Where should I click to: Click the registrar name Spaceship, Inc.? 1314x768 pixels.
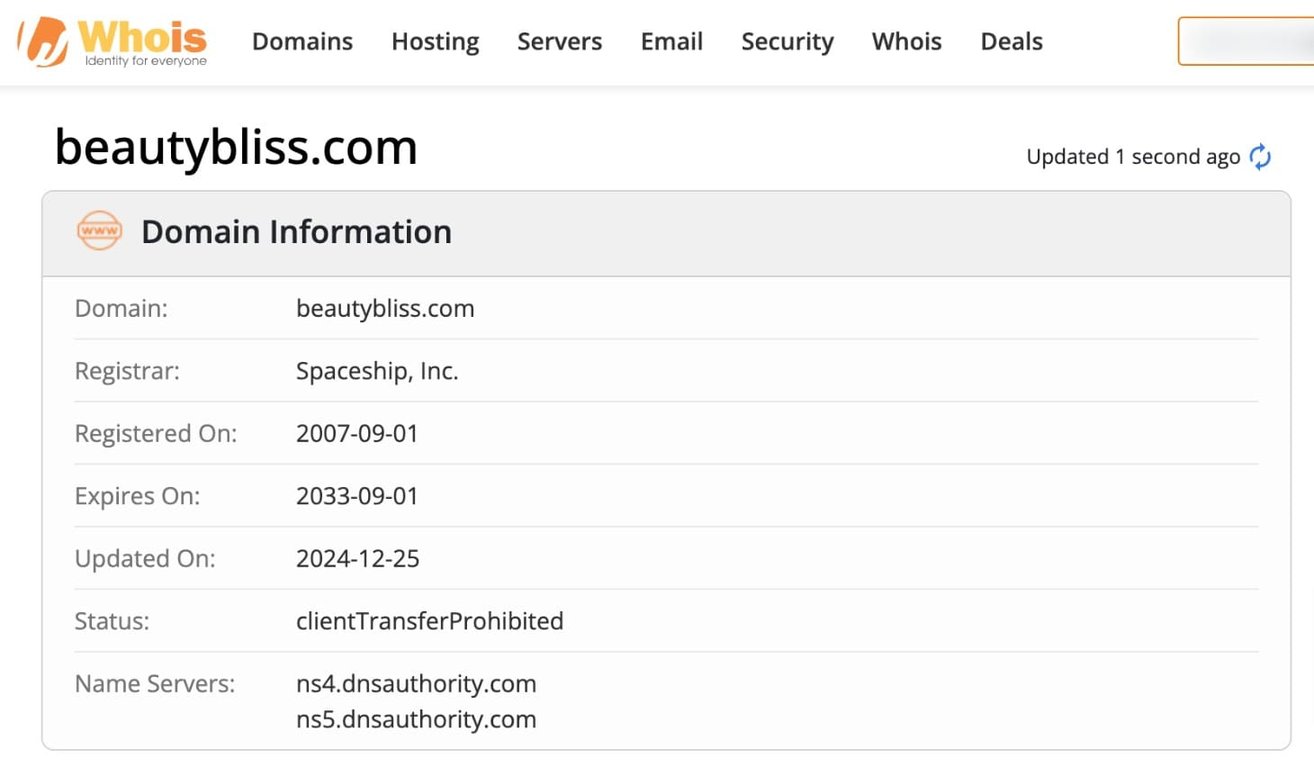point(377,370)
